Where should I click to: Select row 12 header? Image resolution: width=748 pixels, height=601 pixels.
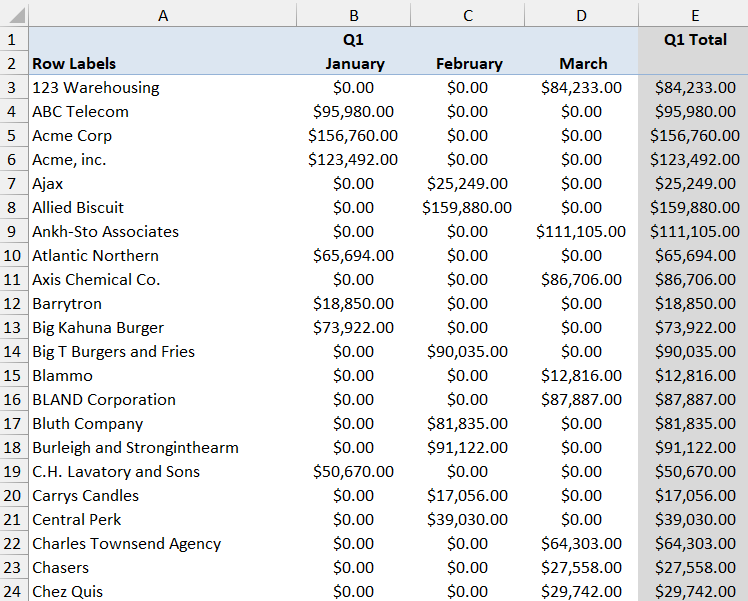[x=12, y=303]
